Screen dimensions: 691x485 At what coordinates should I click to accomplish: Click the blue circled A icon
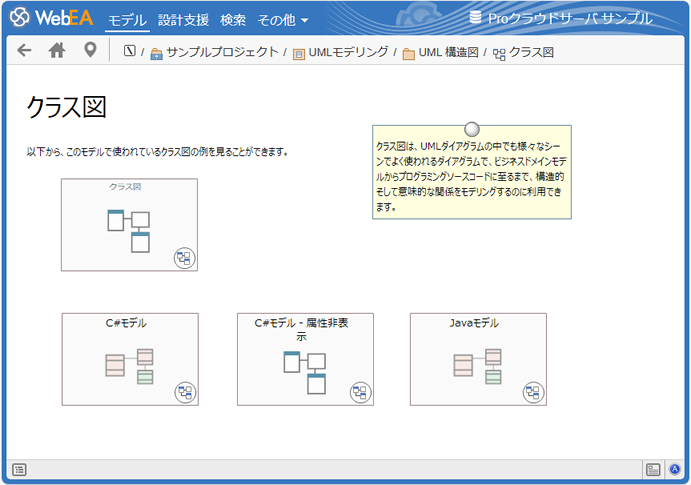point(674,469)
